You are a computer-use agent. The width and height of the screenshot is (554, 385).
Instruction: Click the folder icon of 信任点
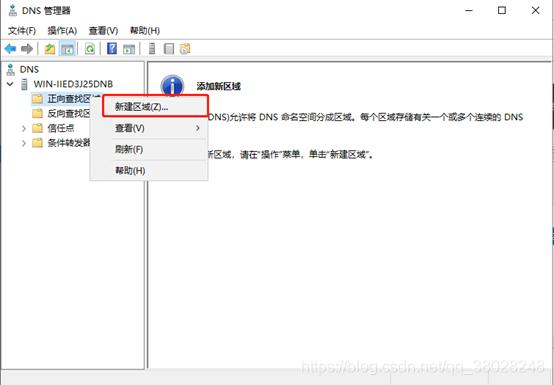tap(37, 128)
